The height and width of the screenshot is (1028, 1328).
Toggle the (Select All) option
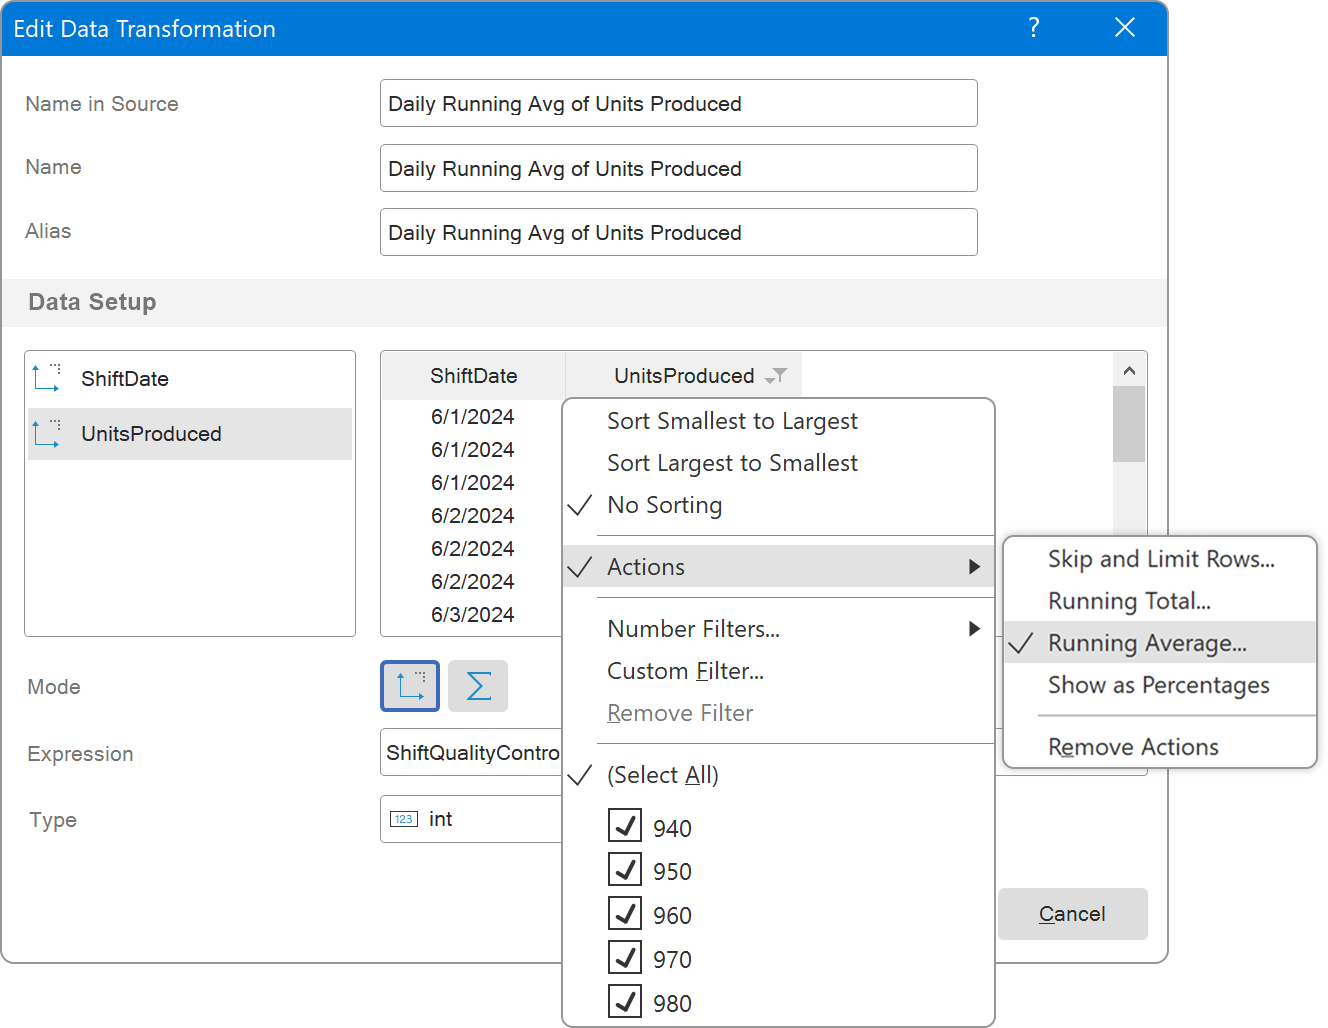[662, 775]
